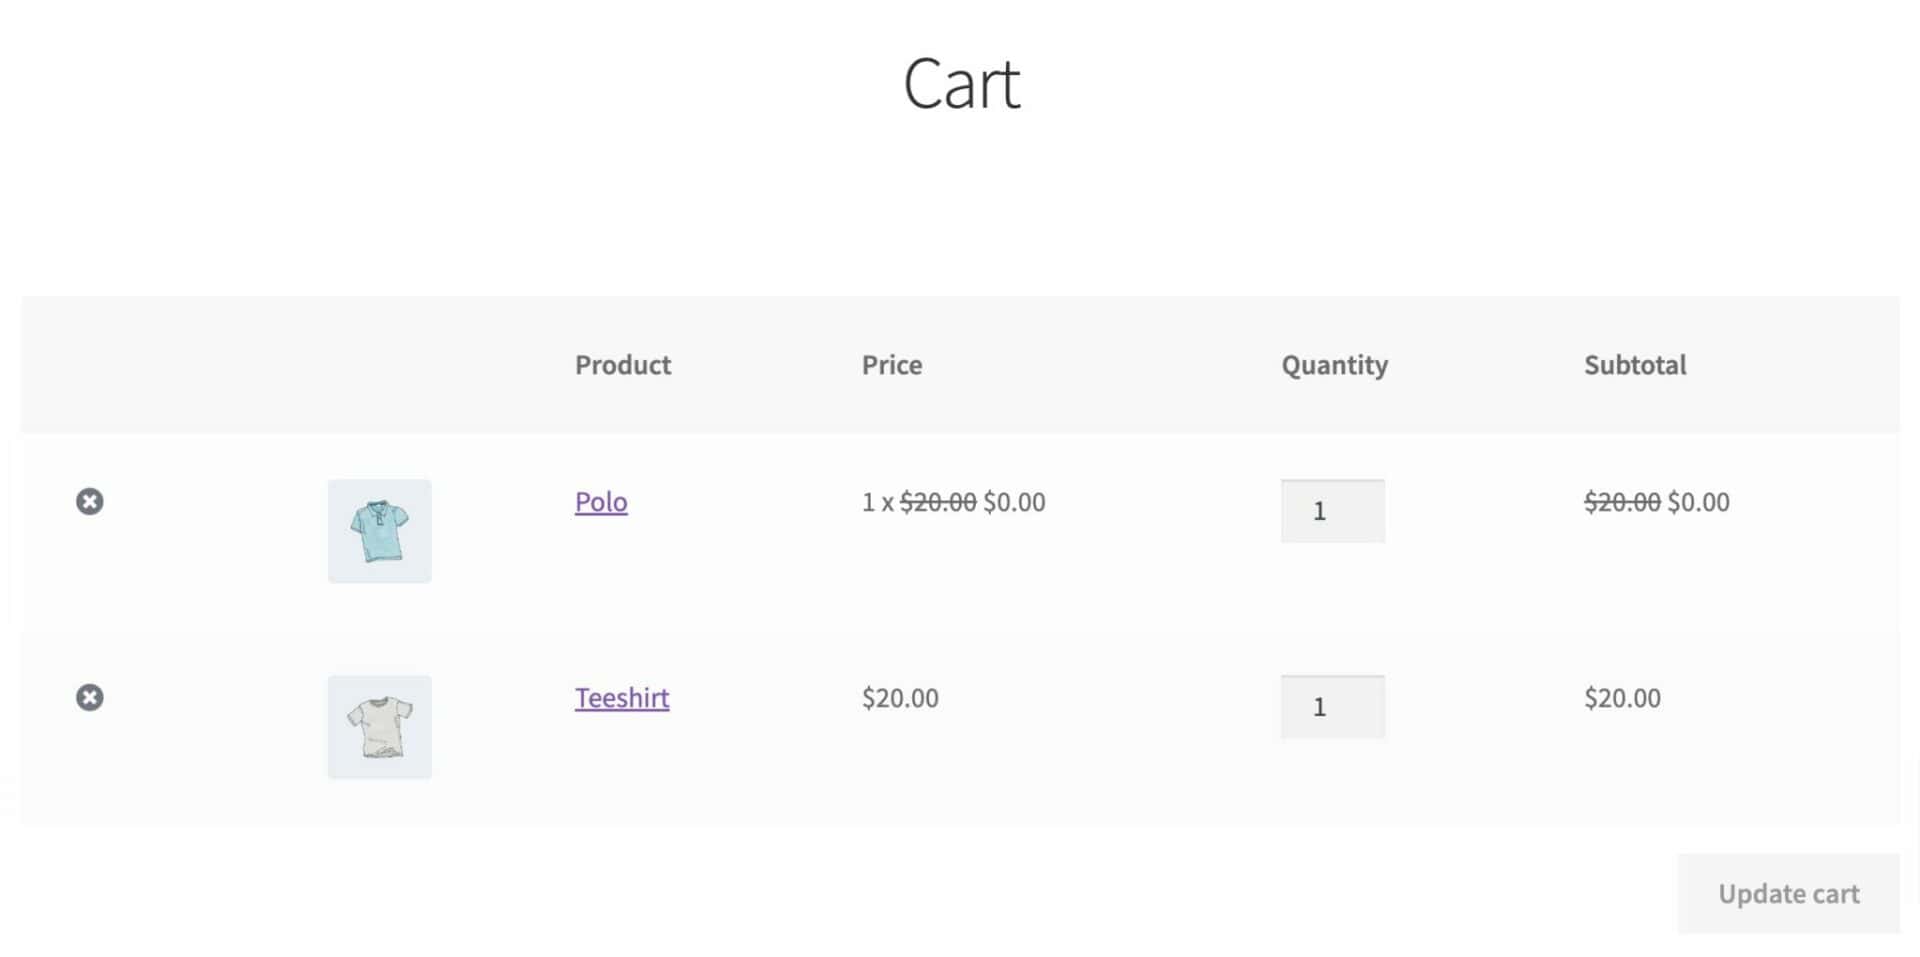Focus the Polo quantity field
Image resolution: width=1920 pixels, height=957 pixels.
1333,511
